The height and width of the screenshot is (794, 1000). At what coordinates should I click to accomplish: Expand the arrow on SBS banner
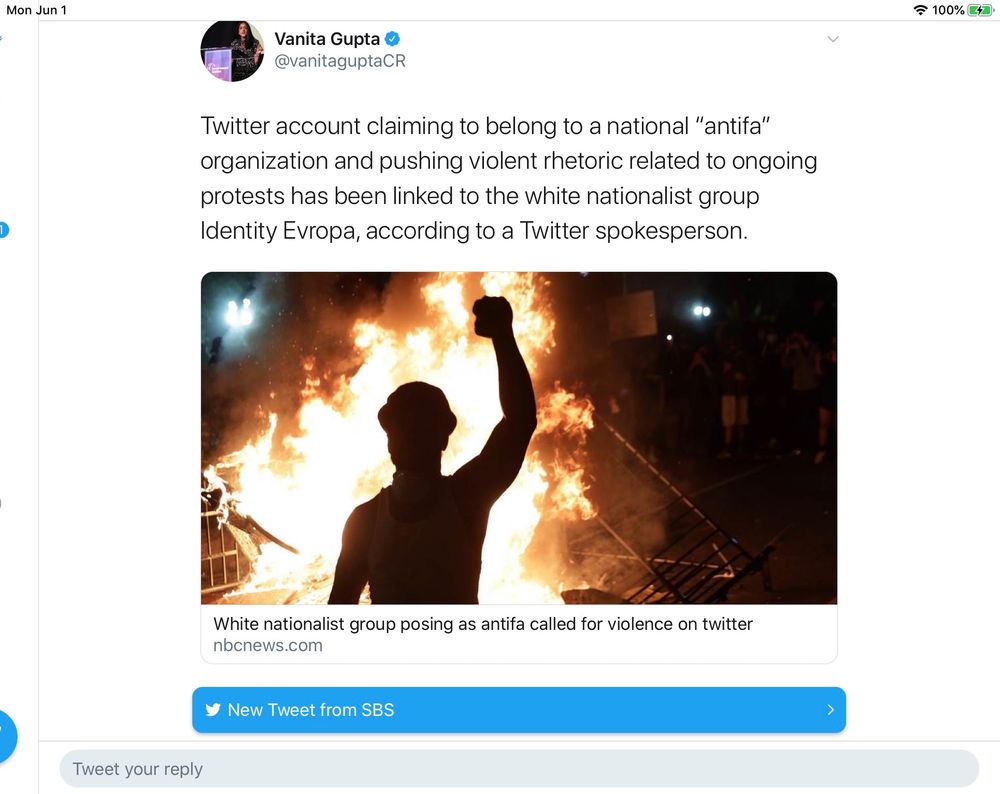pos(830,710)
